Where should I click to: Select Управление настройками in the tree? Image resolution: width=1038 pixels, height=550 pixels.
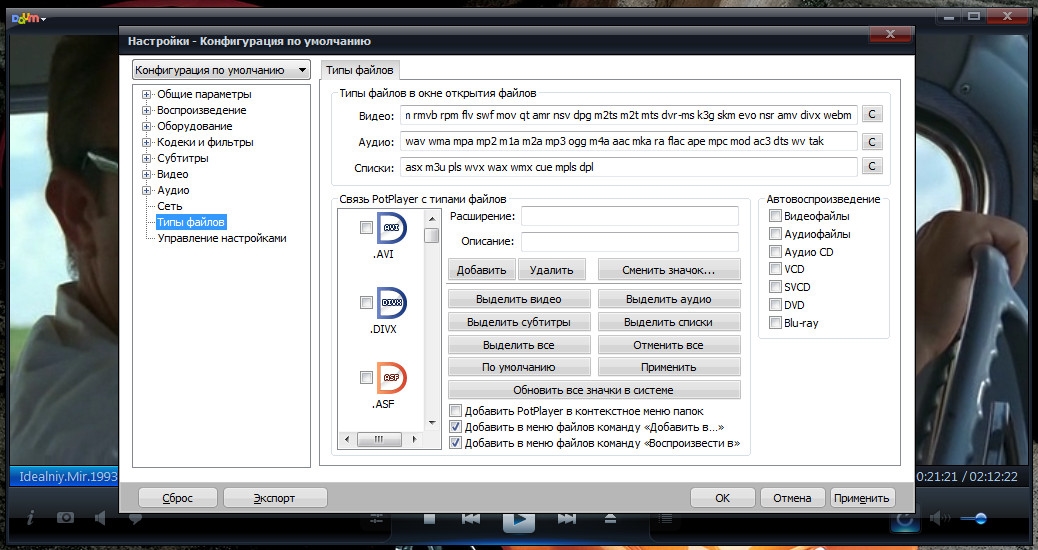click(221, 238)
